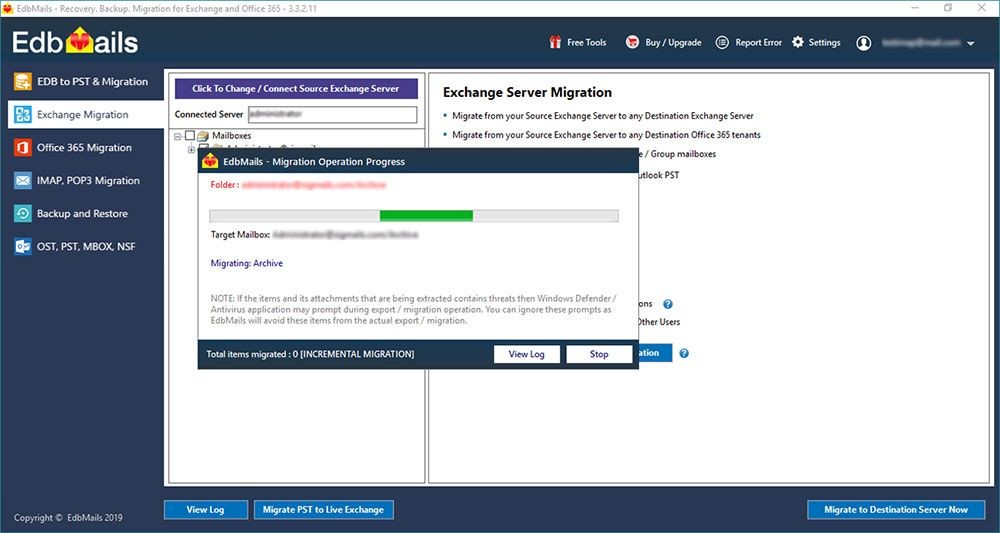Click the user account avatar icon
This screenshot has width=1000, height=533.
[x=864, y=43]
